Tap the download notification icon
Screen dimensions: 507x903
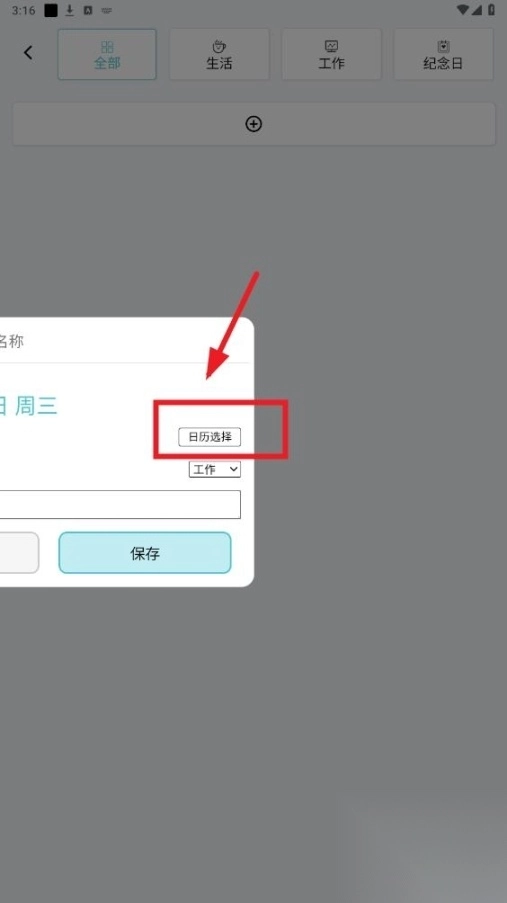(x=70, y=10)
